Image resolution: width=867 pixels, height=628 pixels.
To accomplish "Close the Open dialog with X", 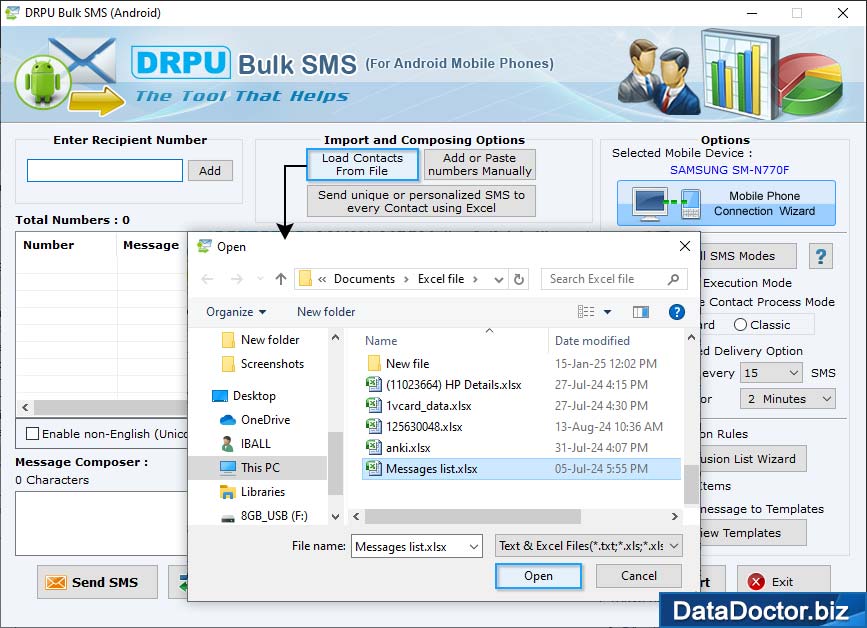I will click(685, 246).
